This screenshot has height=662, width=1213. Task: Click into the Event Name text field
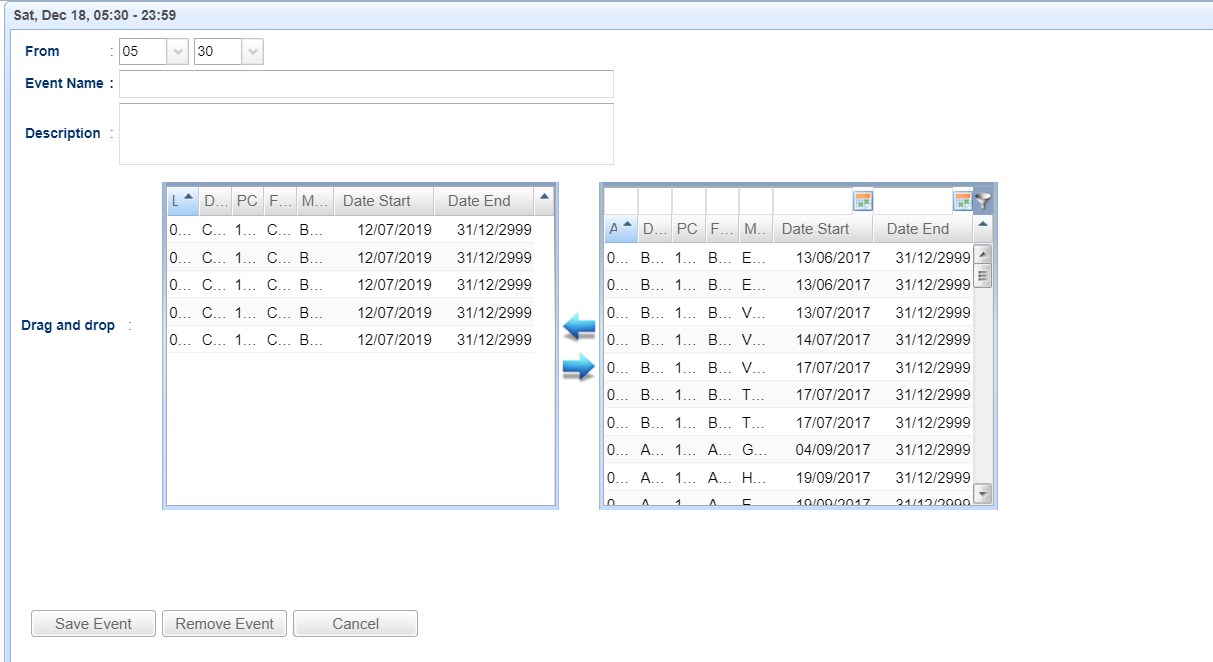(366, 84)
